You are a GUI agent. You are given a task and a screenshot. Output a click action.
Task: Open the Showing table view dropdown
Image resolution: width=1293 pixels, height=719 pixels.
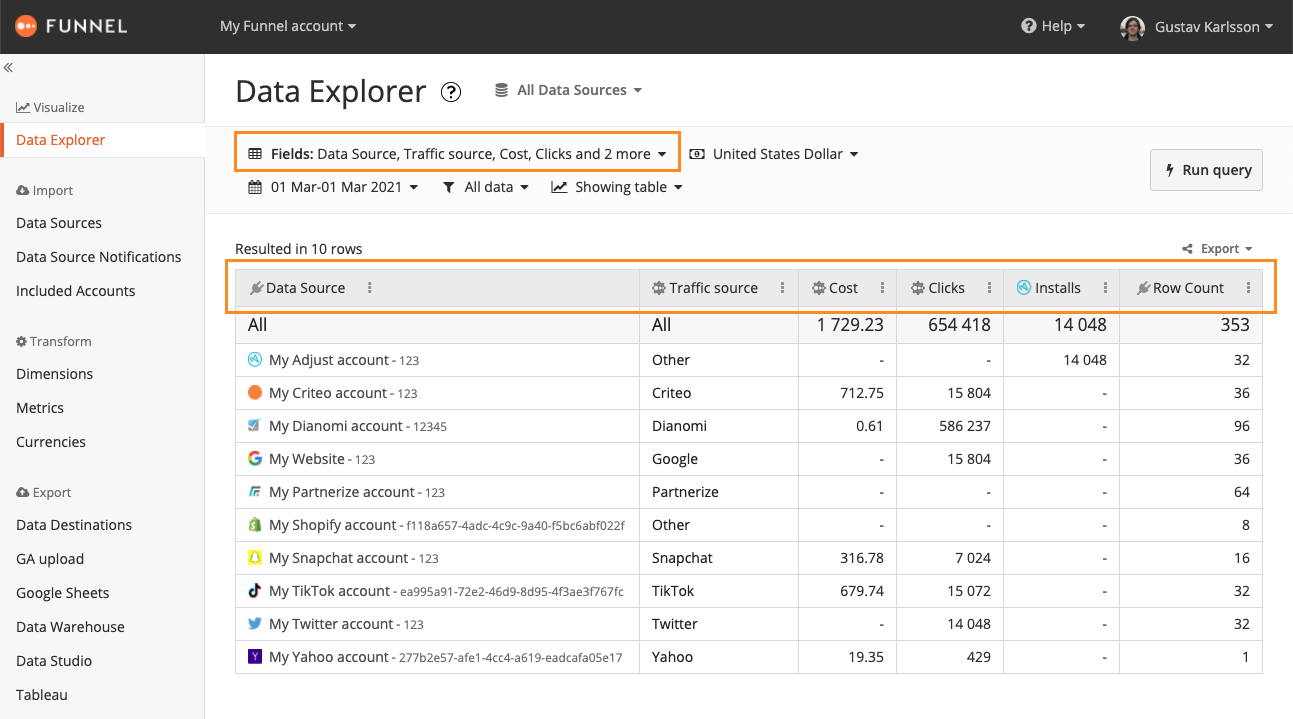click(617, 187)
